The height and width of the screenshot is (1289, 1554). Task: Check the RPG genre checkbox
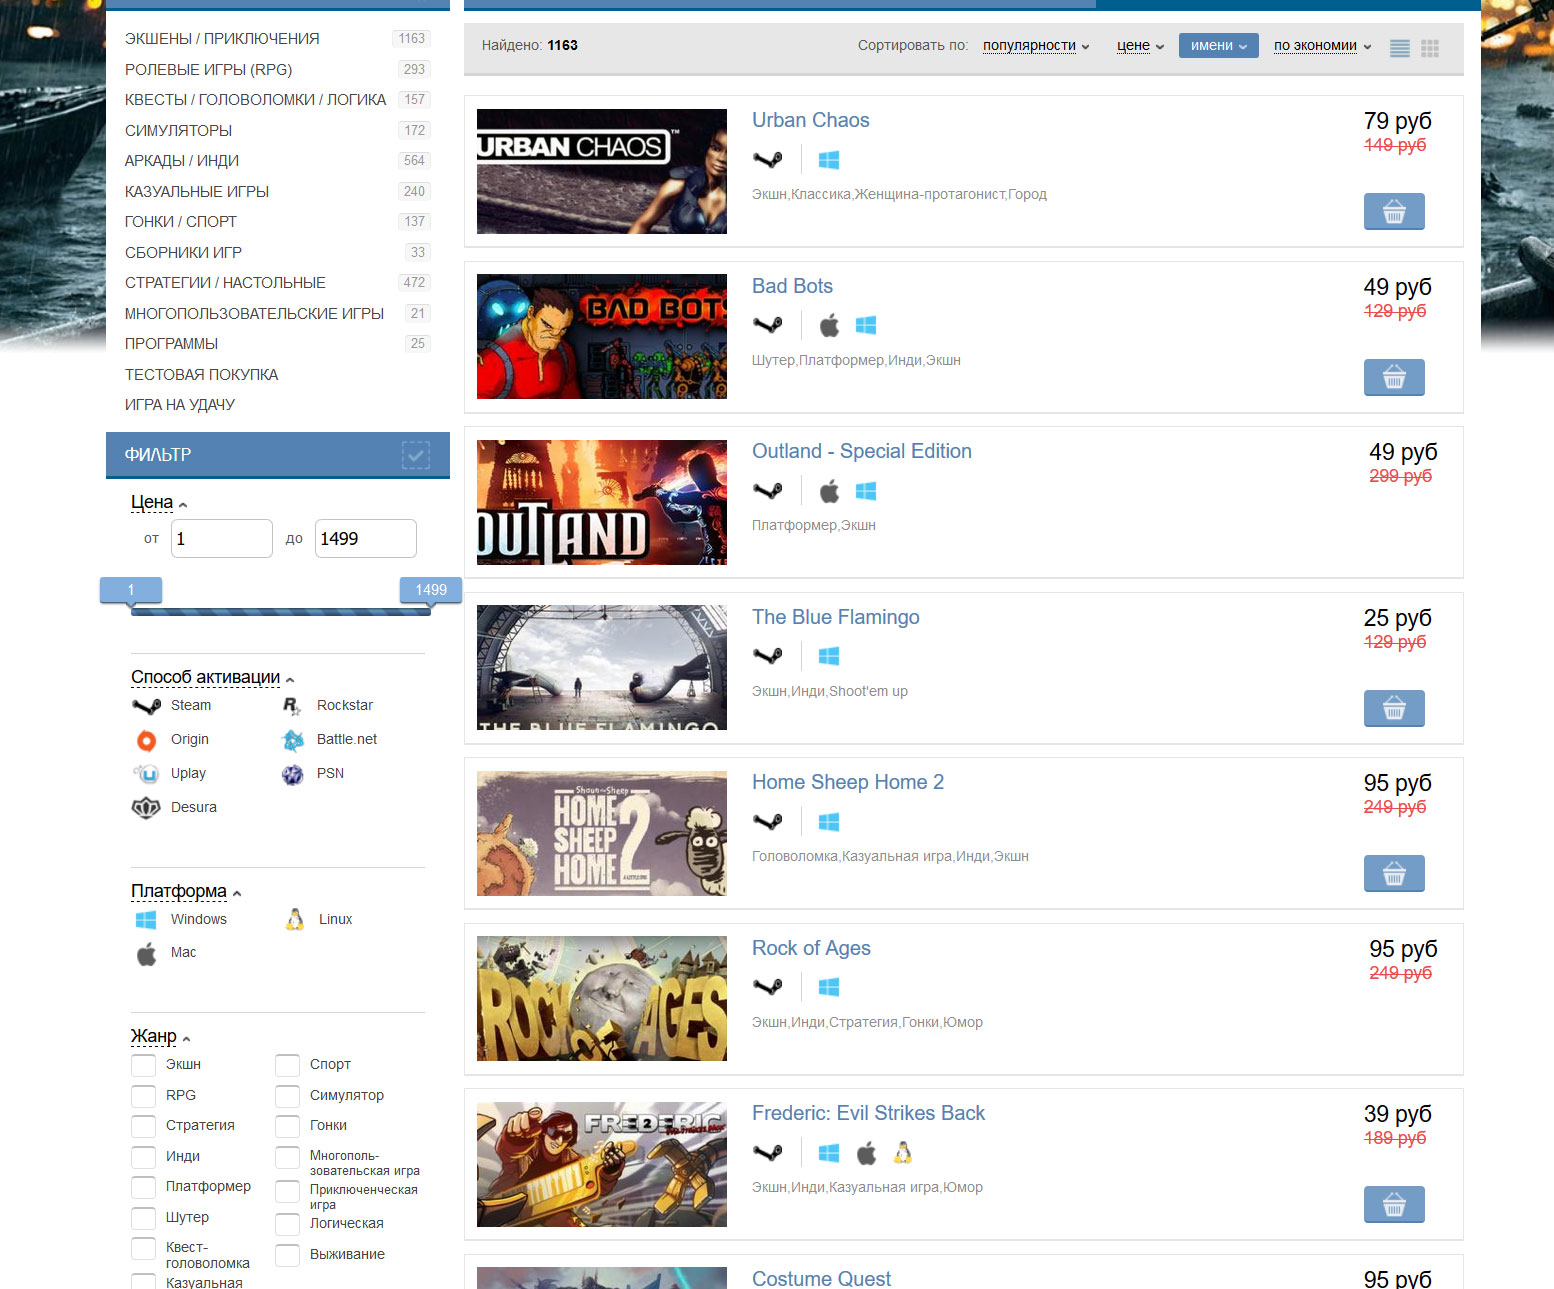(144, 1096)
